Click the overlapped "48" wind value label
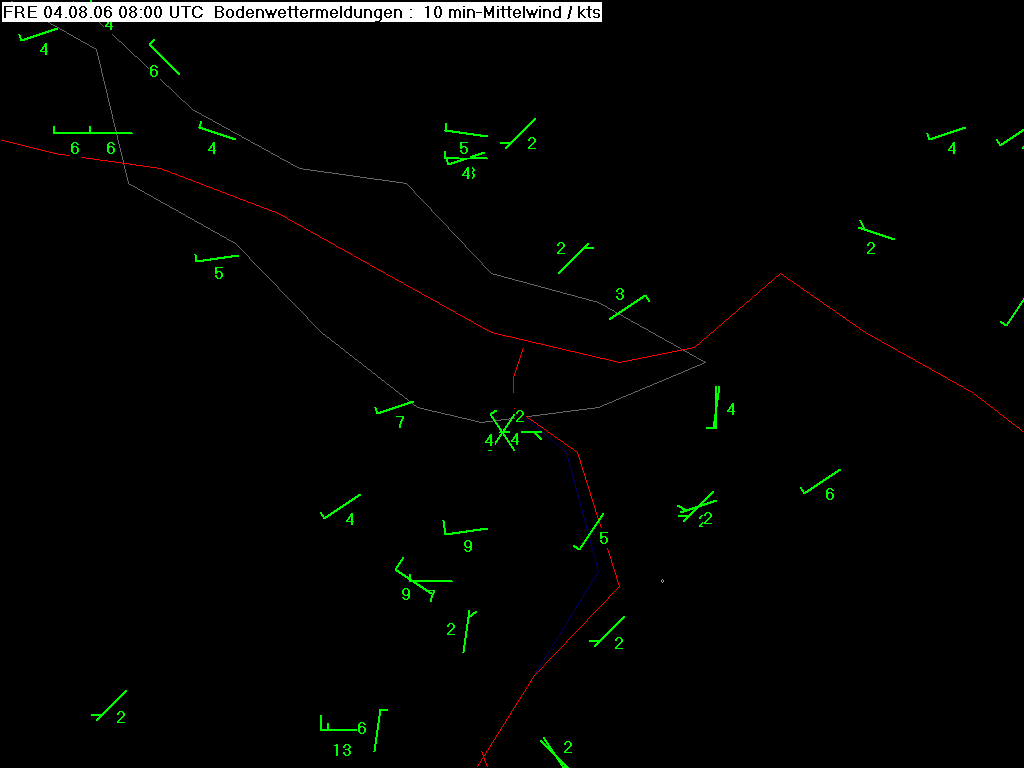This screenshot has height=768, width=1024. [468, 173]
